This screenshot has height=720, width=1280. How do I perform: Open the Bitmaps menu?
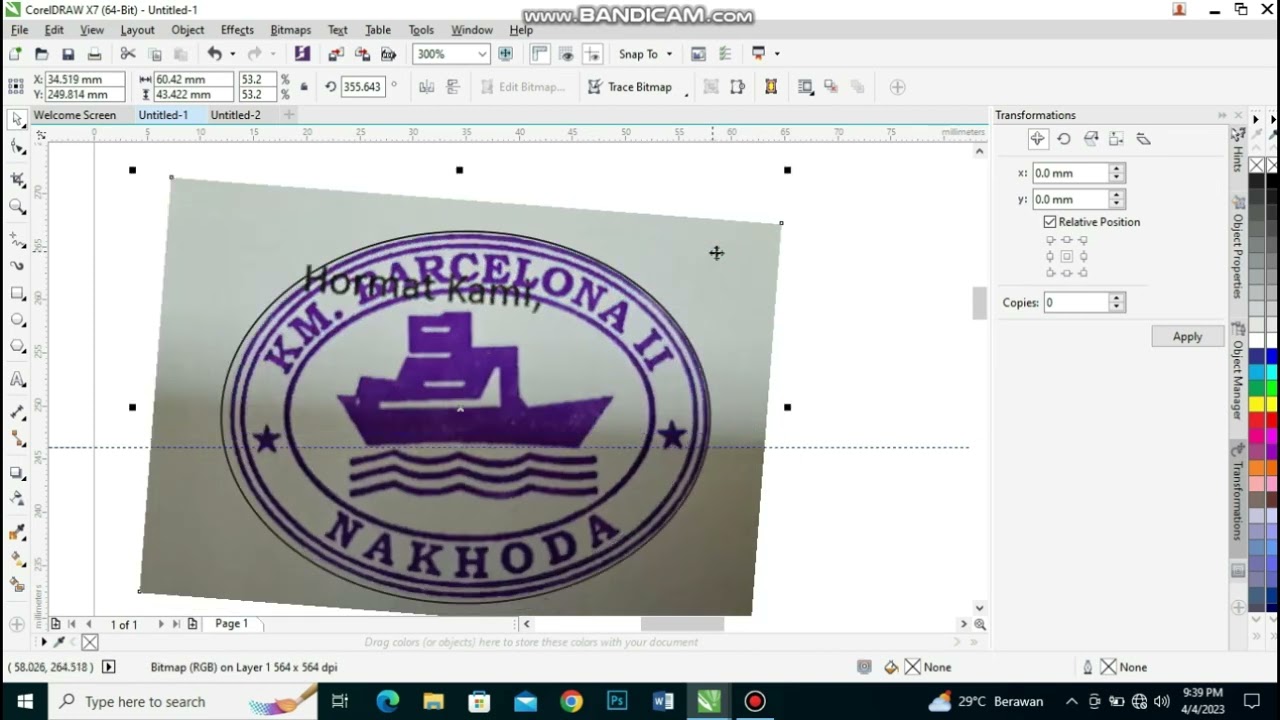[290, 30]
